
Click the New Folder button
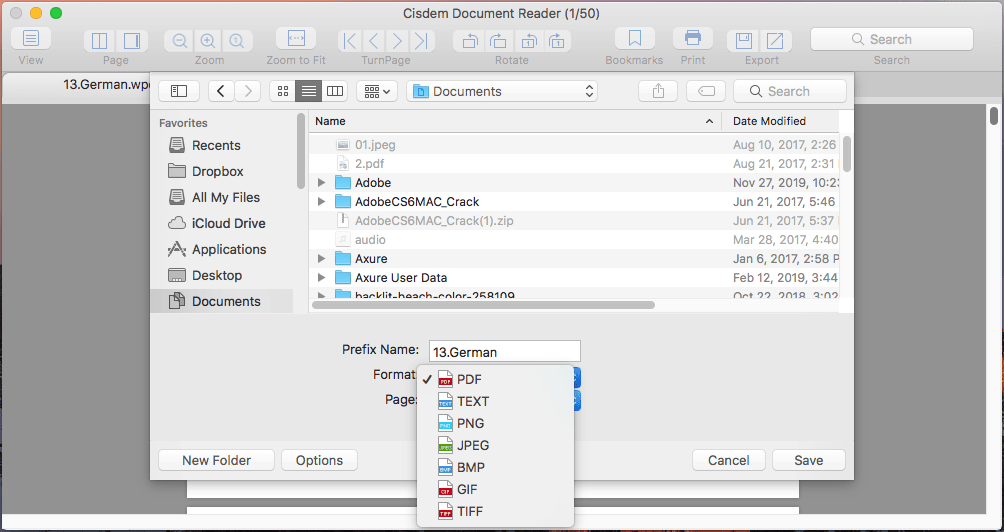[216, 460]
